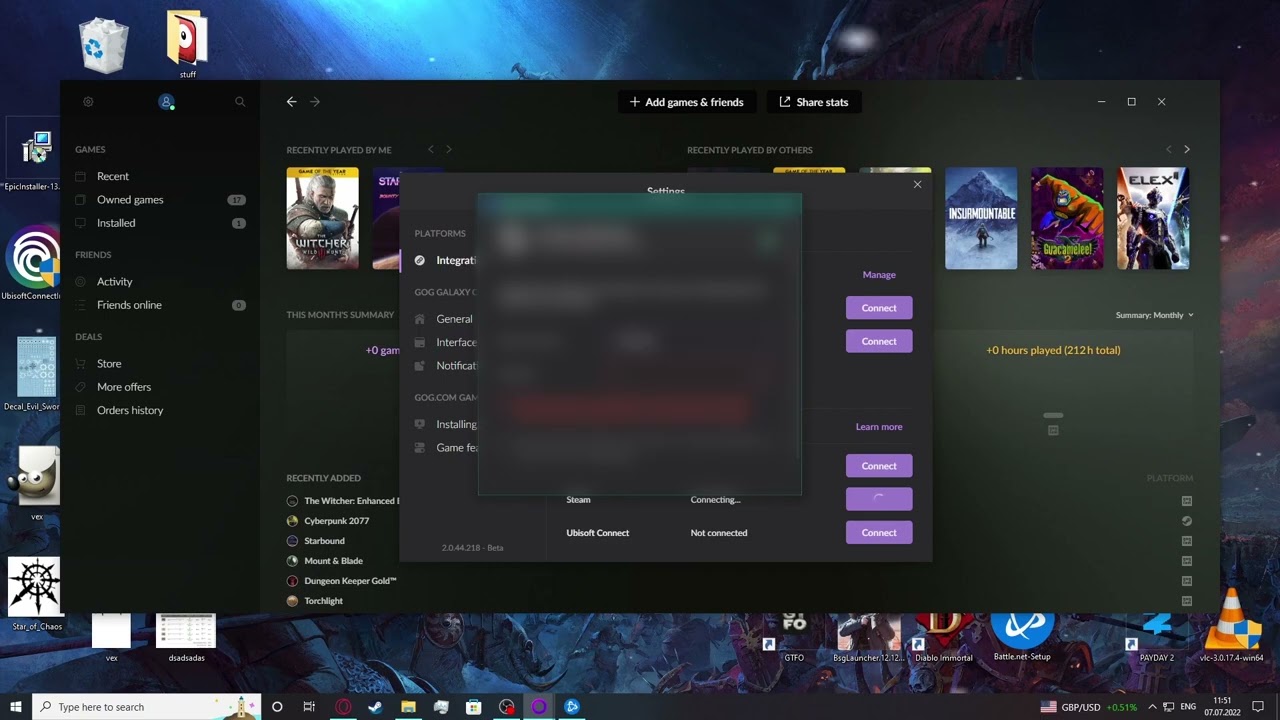Show next in Recently Played By Others
Viewport: 1280px width, 720px height.
tap(1187, 149)
